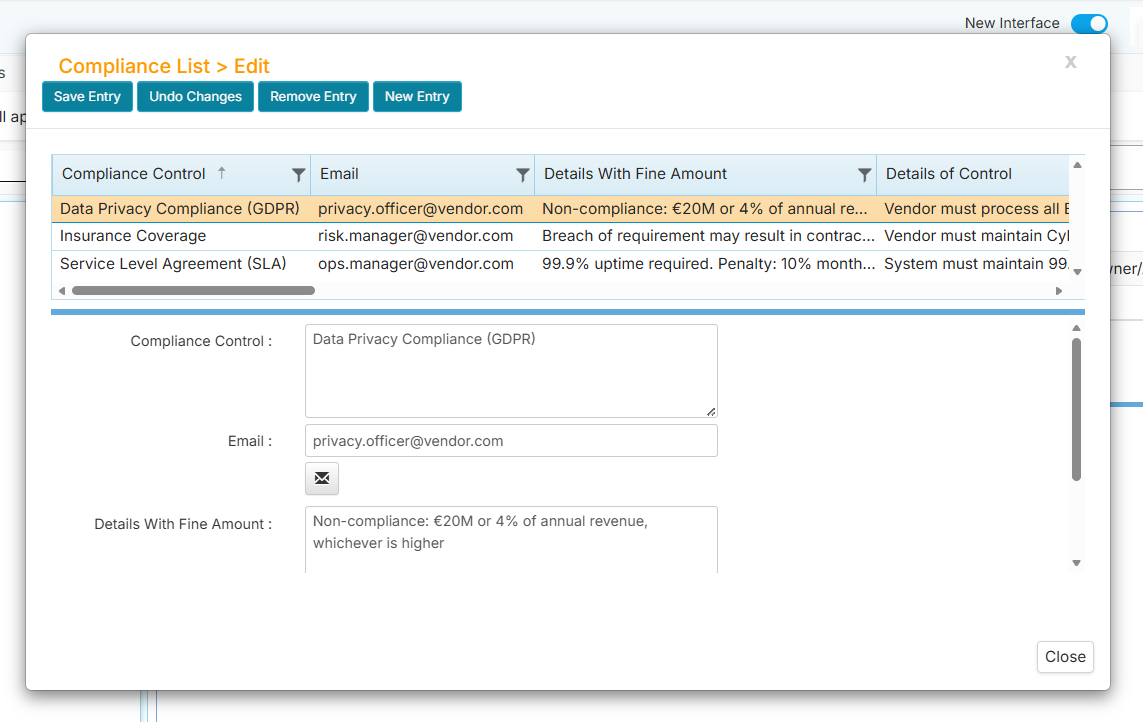Click the Compliance Control text area
1143x722 pixels.
[x=511, y=371]
